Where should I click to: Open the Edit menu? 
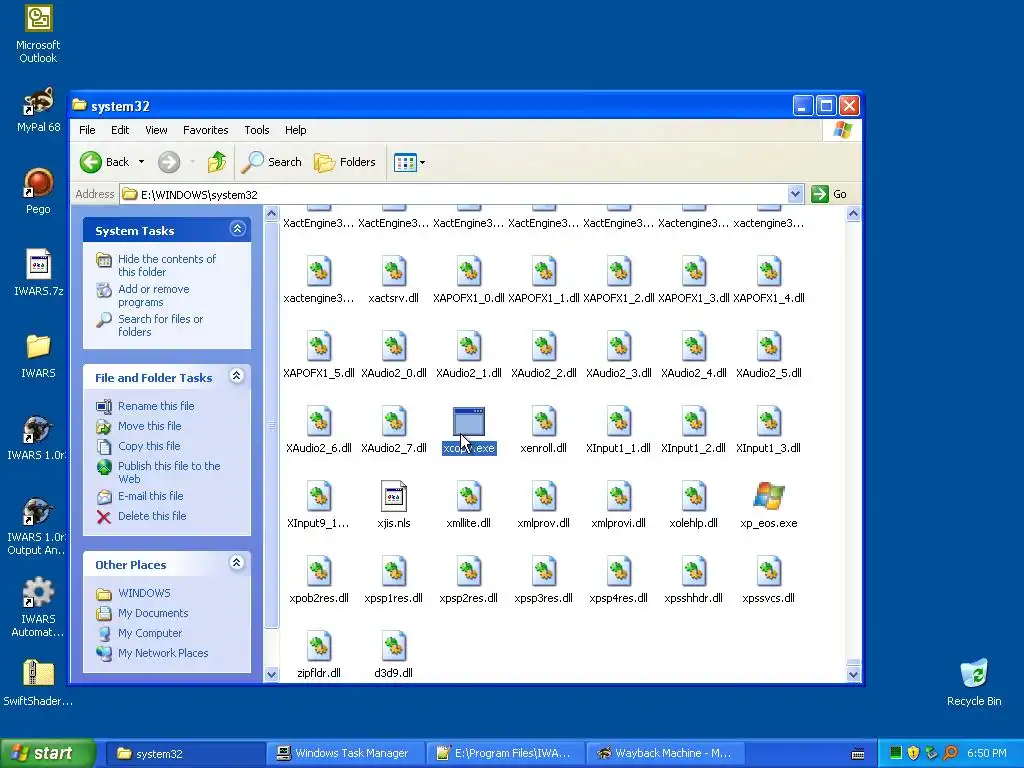click(120, 130)
